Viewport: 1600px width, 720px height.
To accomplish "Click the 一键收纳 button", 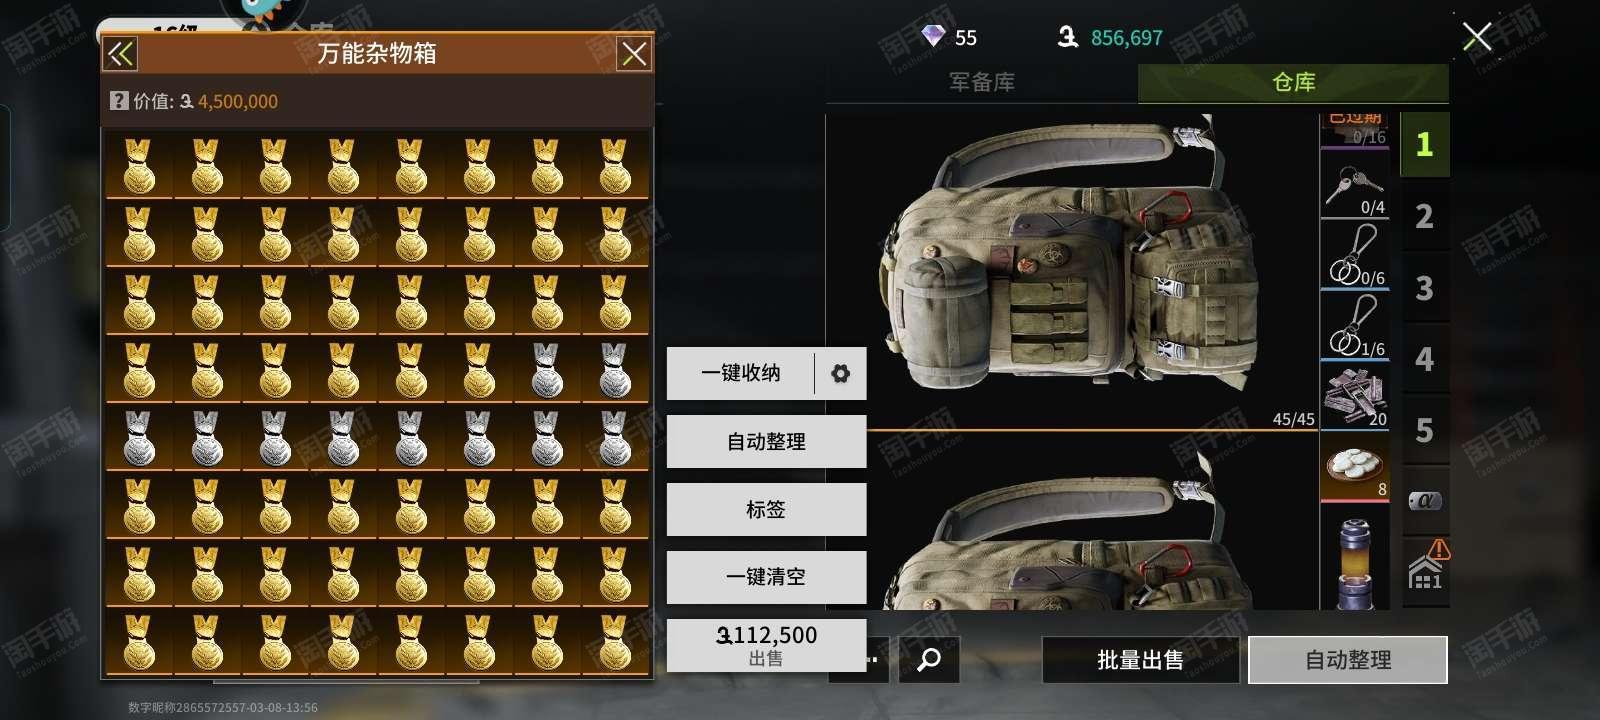I will (x=741, y=373).
